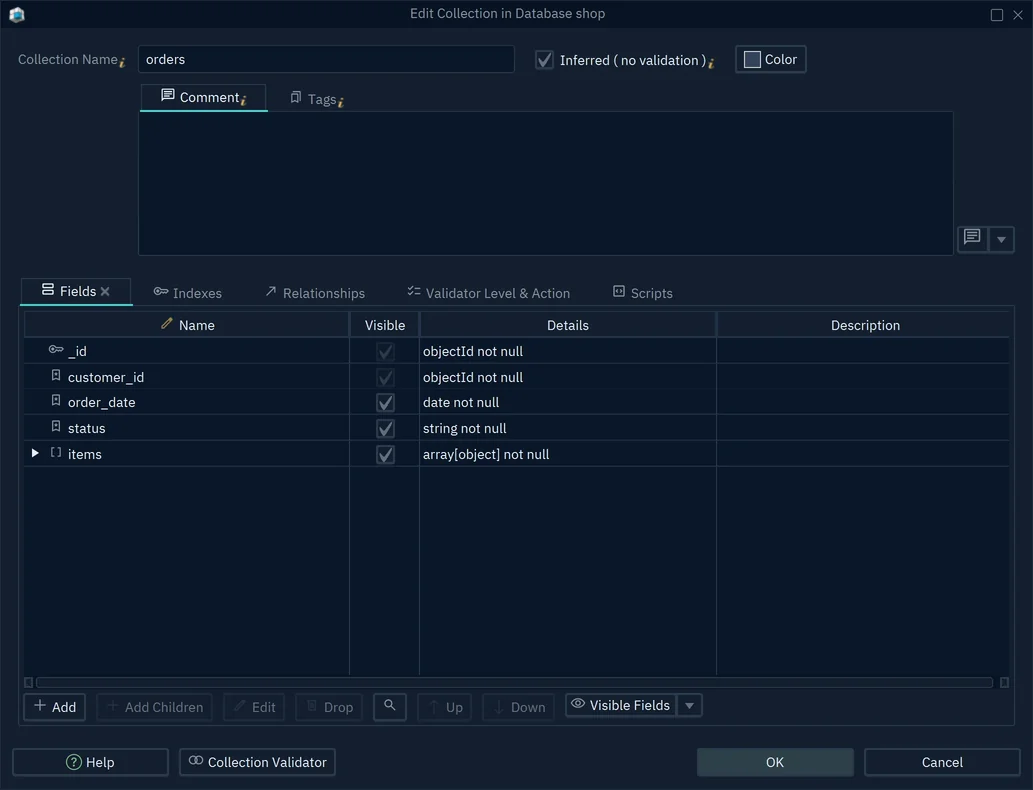Select the order_date field name

(x=101, y=402)
